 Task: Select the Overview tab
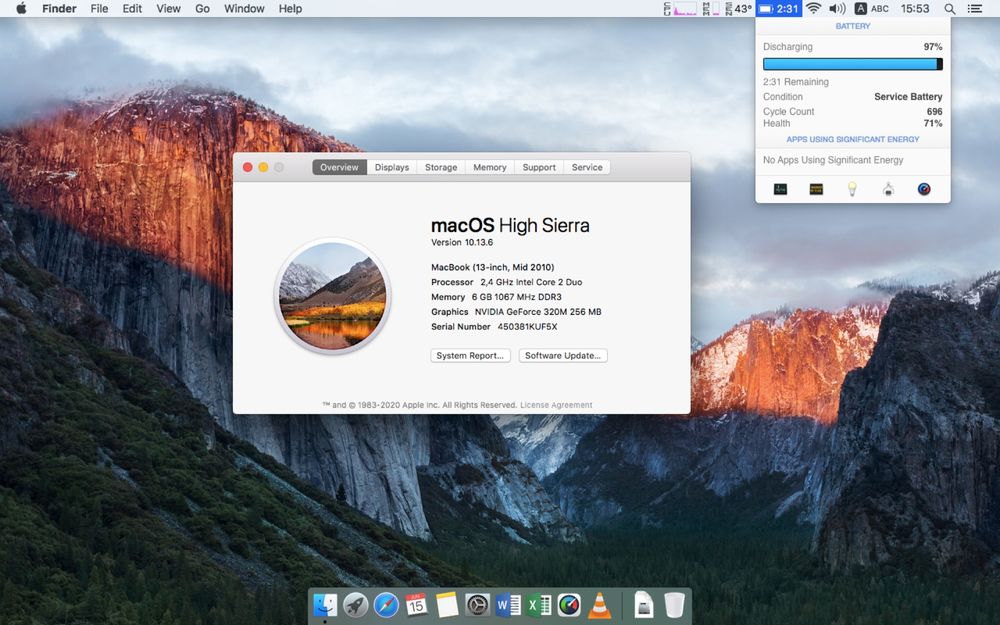click(339, 167)
